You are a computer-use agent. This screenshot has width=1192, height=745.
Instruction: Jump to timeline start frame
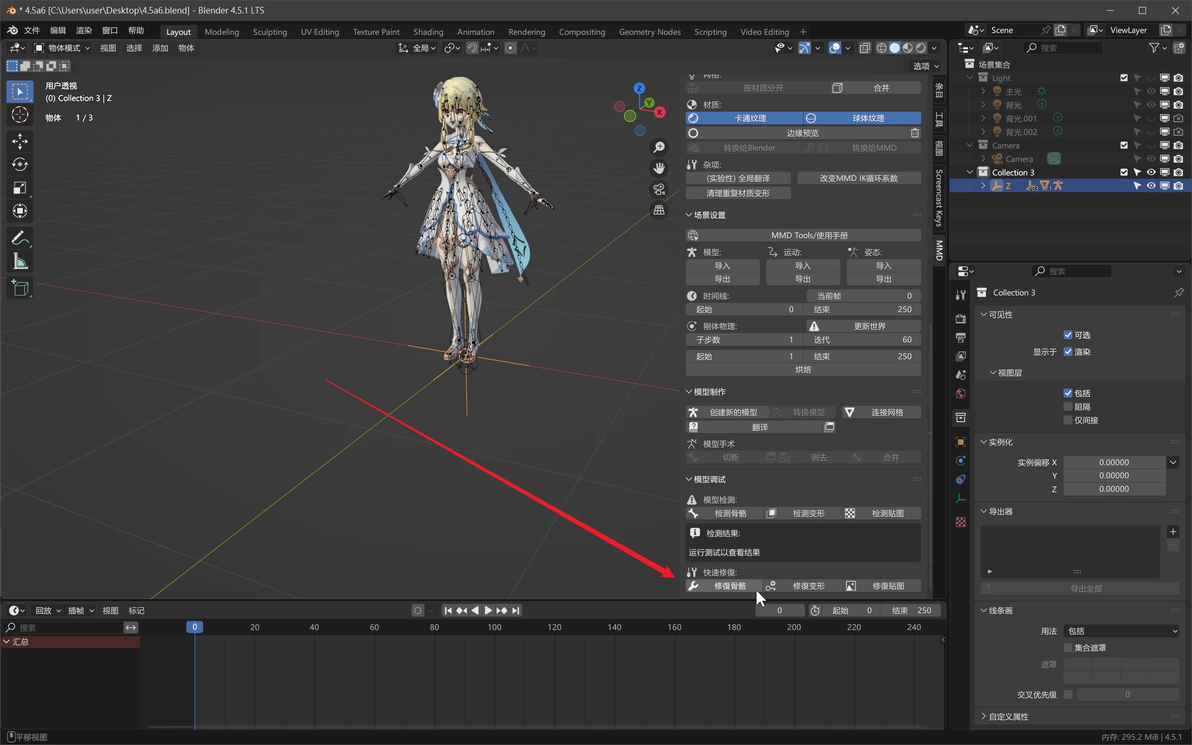(448, 610)
